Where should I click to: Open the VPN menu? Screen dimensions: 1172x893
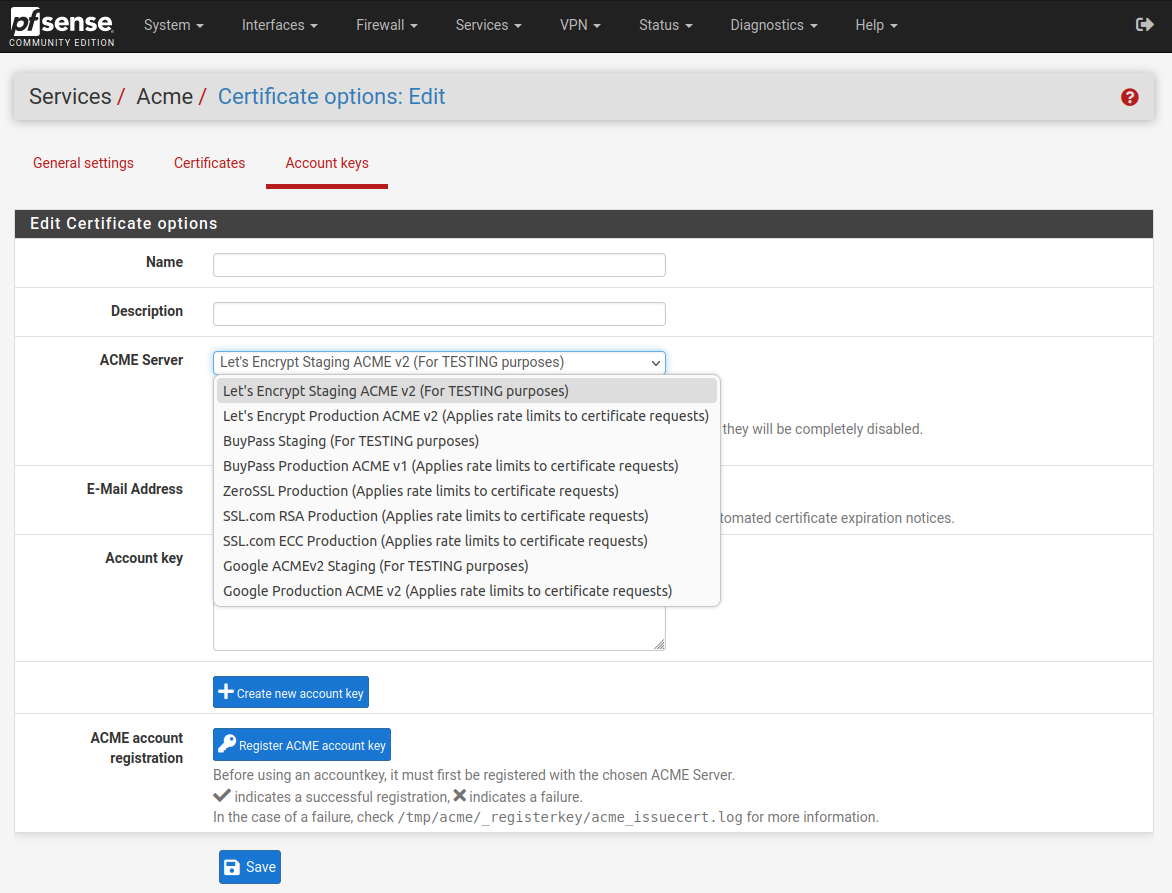(x=580, y=25)
